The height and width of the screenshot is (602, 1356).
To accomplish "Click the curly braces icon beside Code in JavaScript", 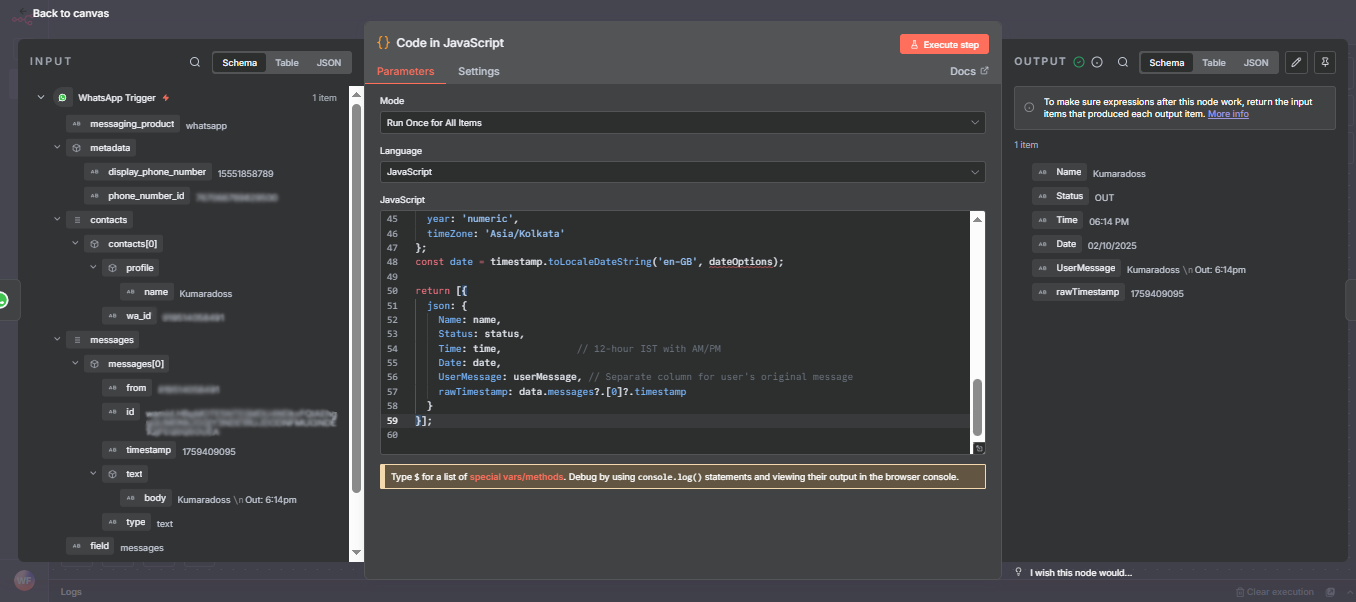I will pyautogui.click(x=385, y=43).
